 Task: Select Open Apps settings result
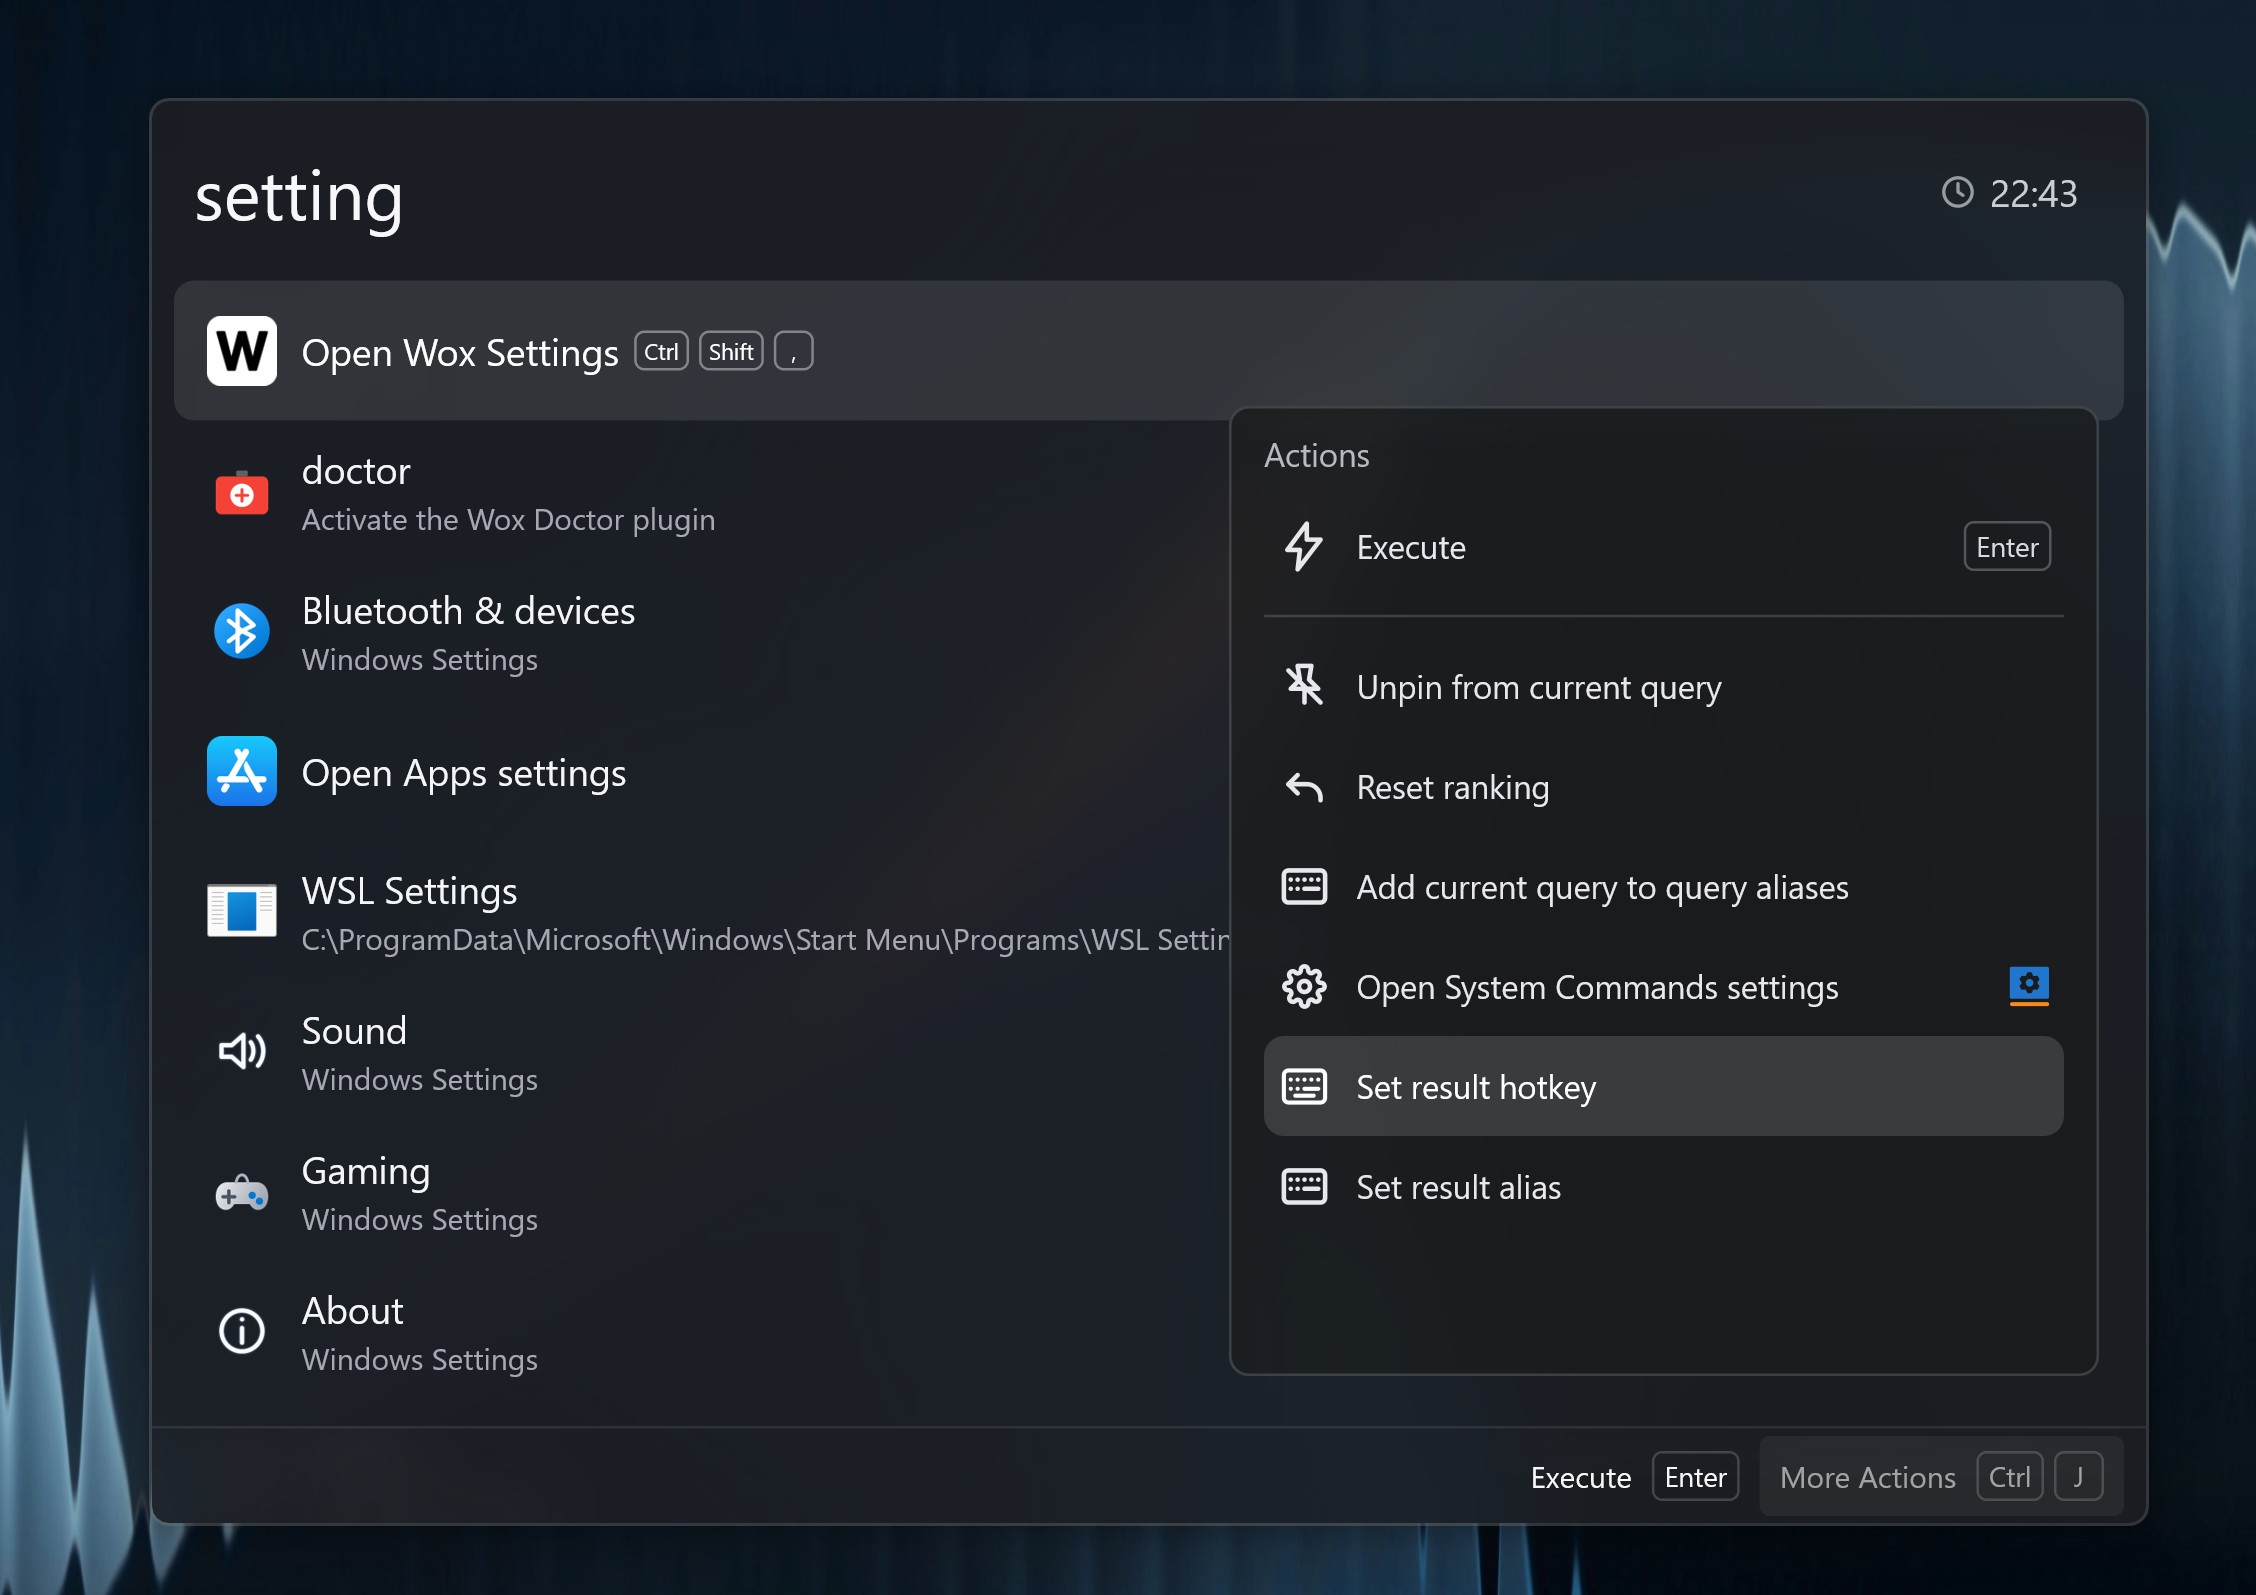pyautogui.click(x=700, y=772)
